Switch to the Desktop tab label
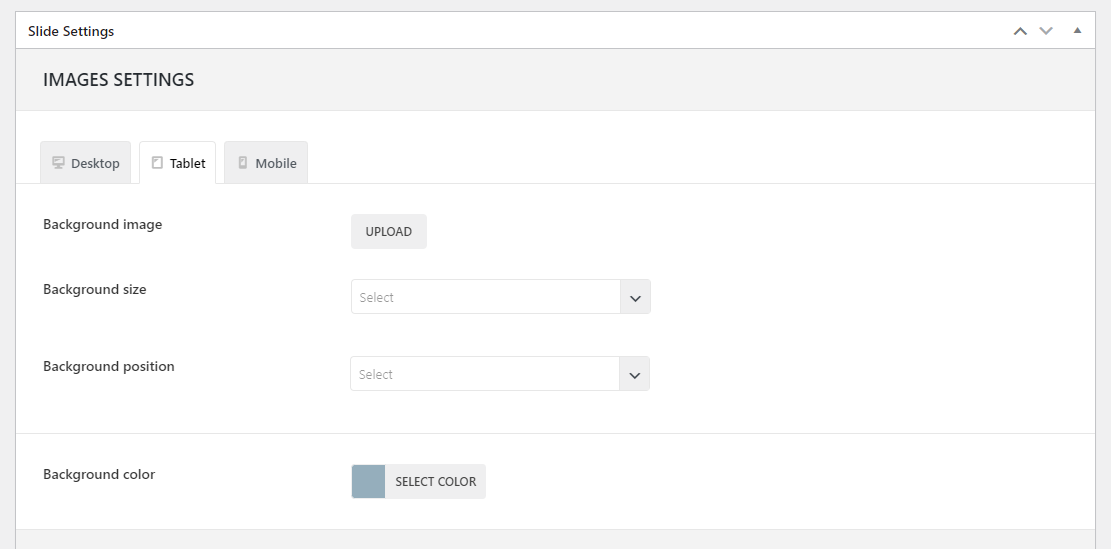 [95, 164]
